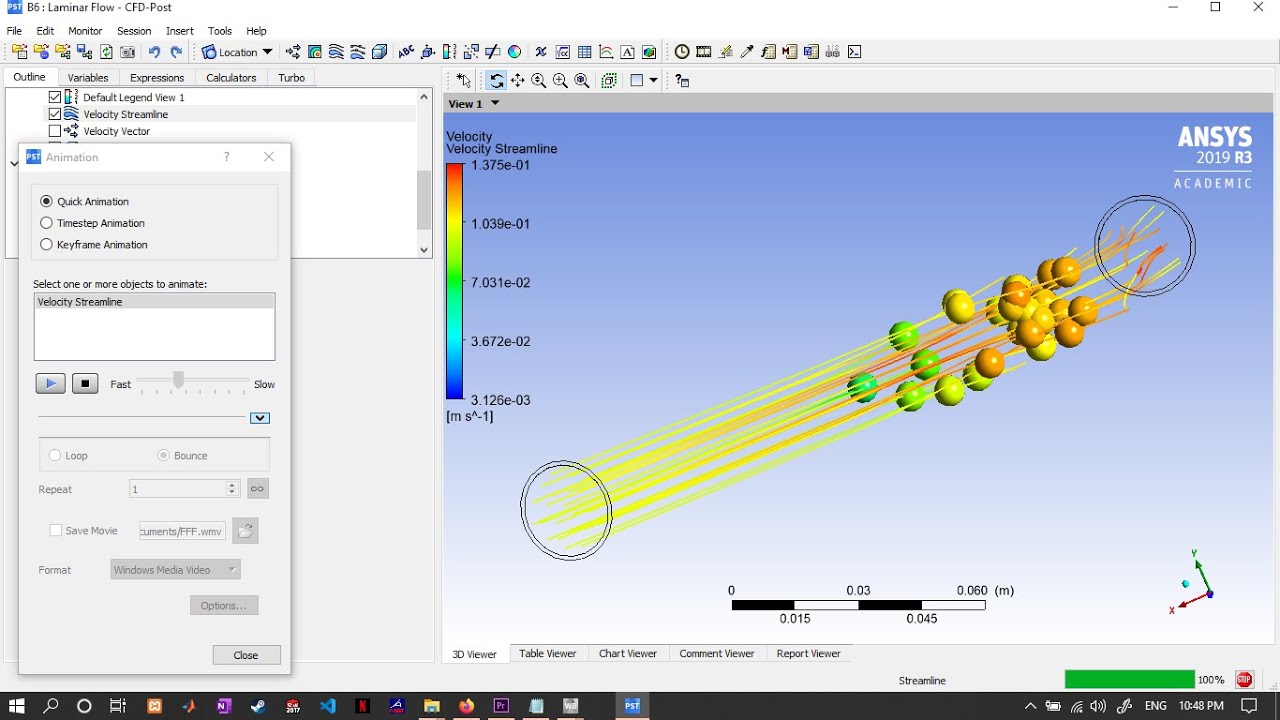Open the Session menu
Screen dimensions: 1280x720
(134, 31)
